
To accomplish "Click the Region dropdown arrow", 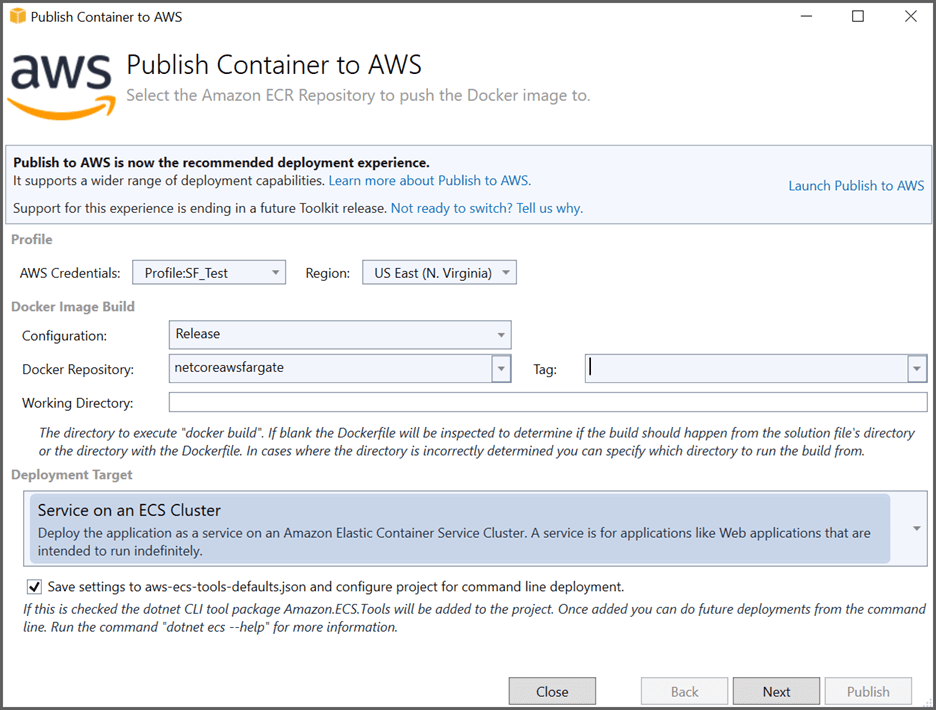I will point(505,271).
